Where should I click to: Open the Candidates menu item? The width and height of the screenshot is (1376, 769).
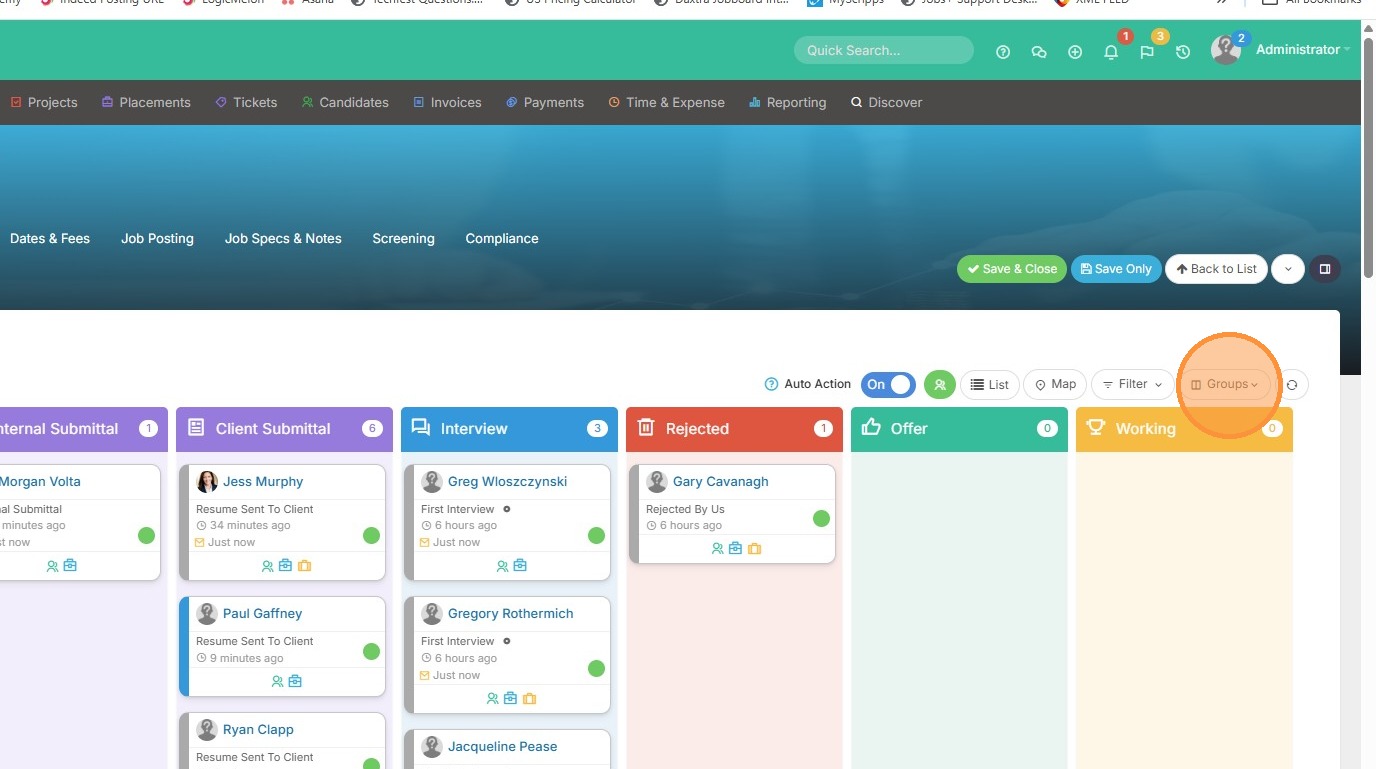[345, 102]
